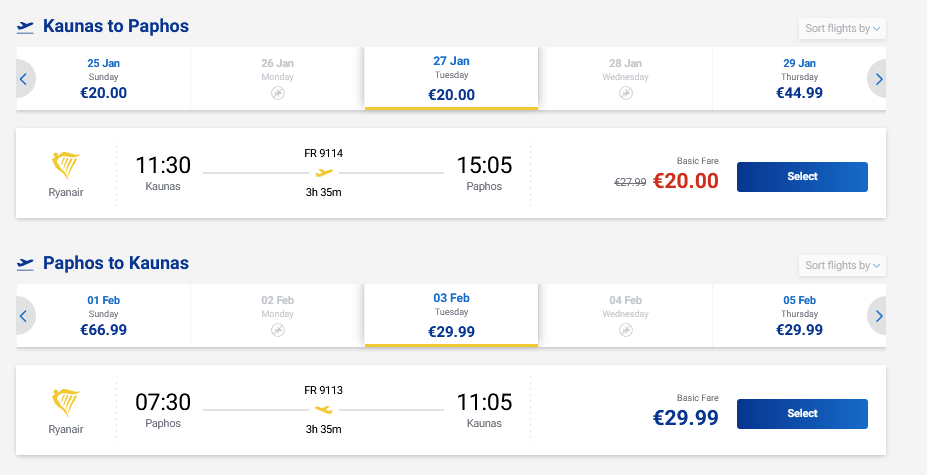
Task: Open Sort flights by dropdown for Kaunas to Paphos
Action: tap(842, 28)
